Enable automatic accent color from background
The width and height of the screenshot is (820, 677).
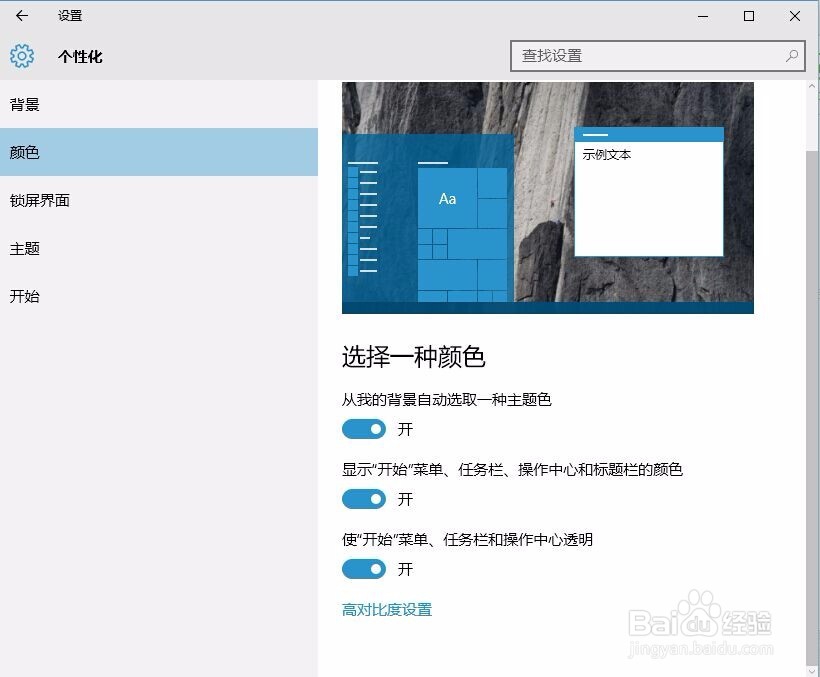pos(363,428)
